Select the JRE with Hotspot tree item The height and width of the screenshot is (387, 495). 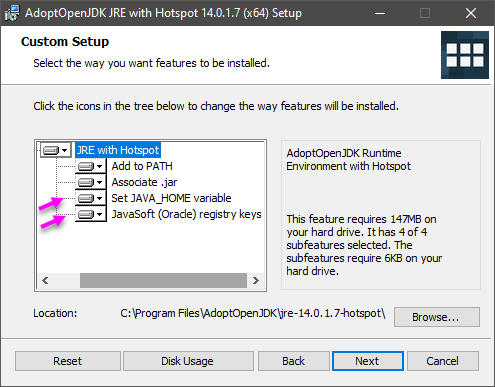tap(118, 150)
